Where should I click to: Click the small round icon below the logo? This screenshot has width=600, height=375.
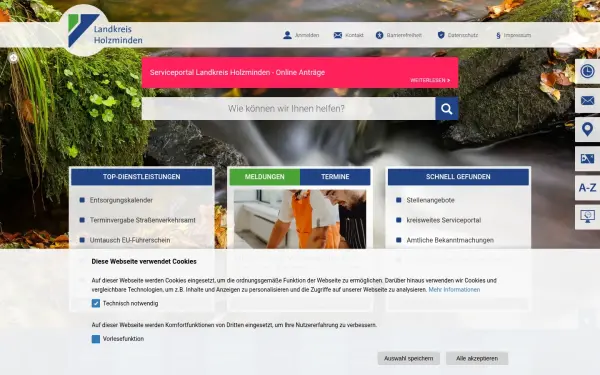[13, 58]
